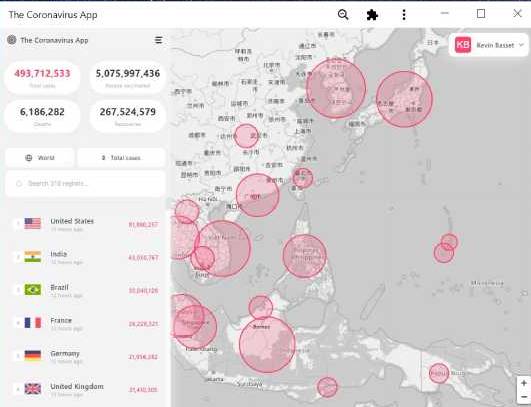Click the globe icon beside World

click(x=29, y=158)
